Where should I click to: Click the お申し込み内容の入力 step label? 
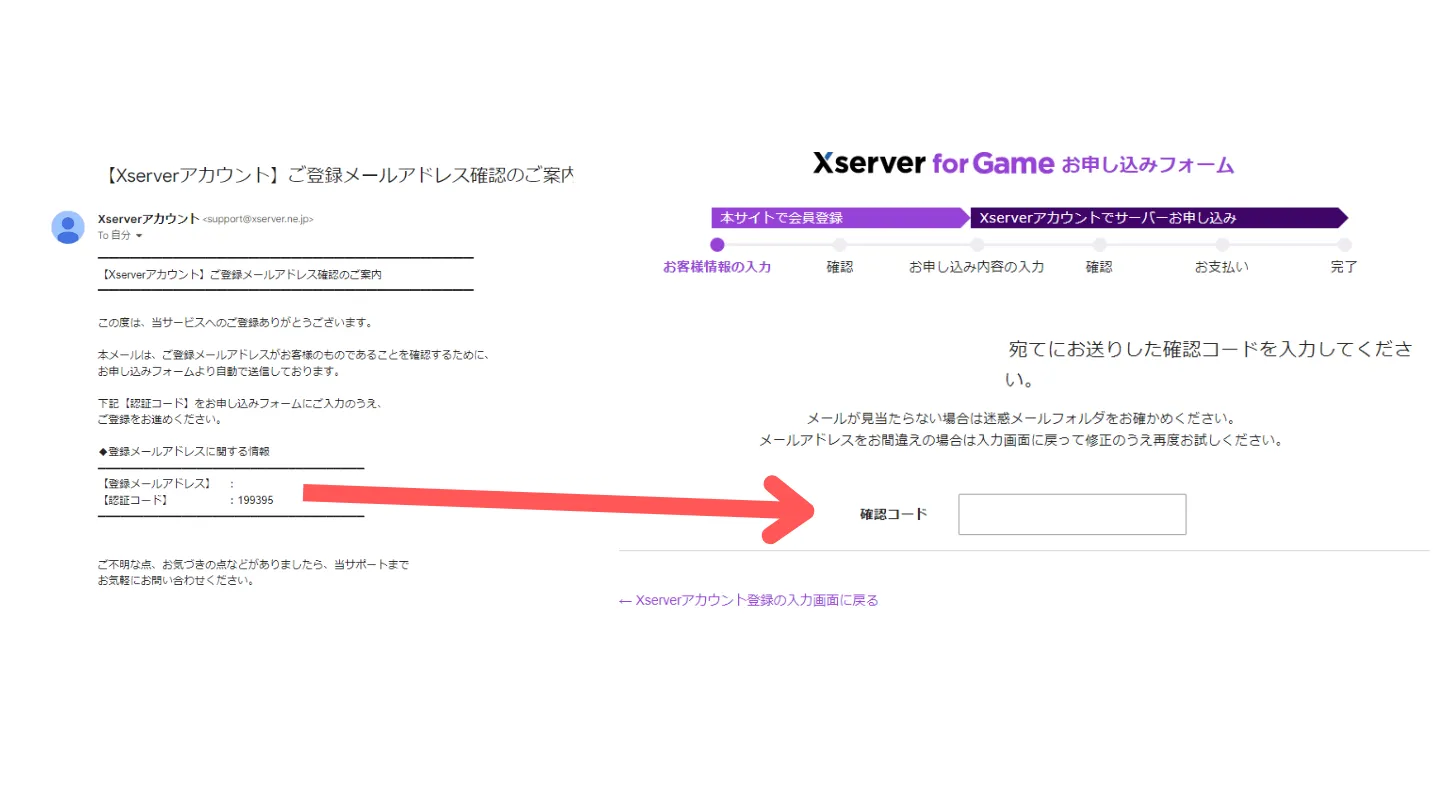tap(976, 267)
